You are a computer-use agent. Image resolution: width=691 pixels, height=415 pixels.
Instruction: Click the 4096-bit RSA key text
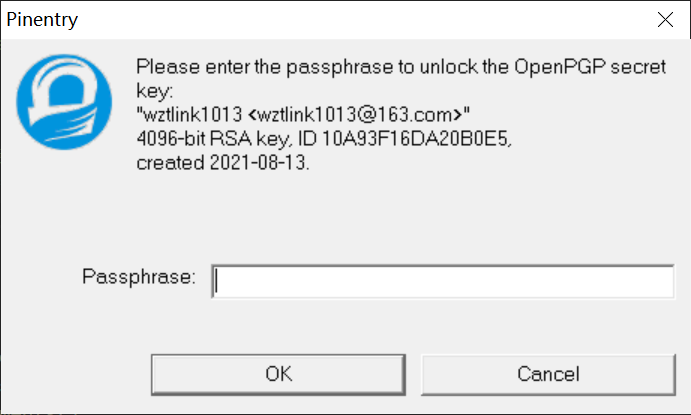213,139
